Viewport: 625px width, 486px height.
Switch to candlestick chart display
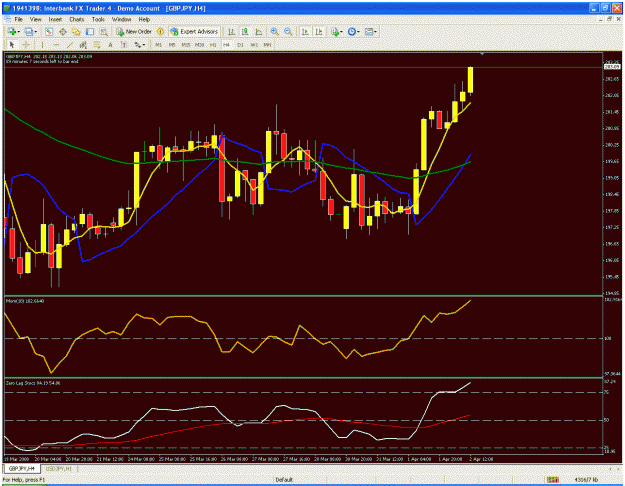(x=245, y=31)
